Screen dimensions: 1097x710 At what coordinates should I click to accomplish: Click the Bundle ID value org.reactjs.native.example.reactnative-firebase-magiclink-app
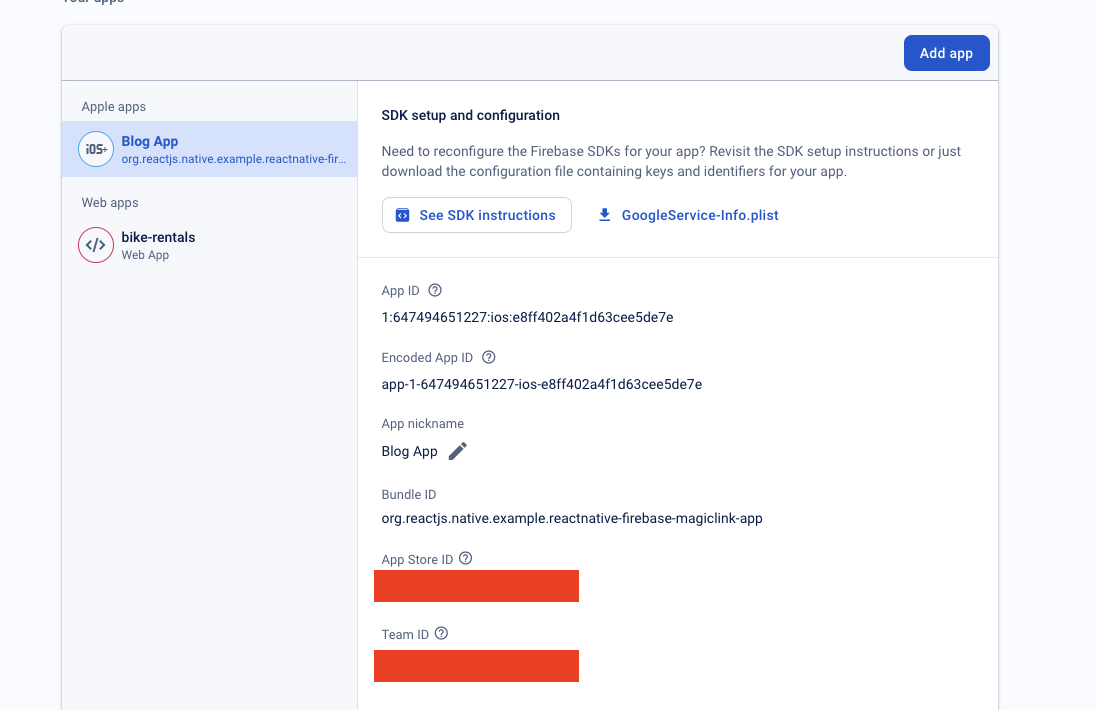pyautogui.click(x=572, y=518)
